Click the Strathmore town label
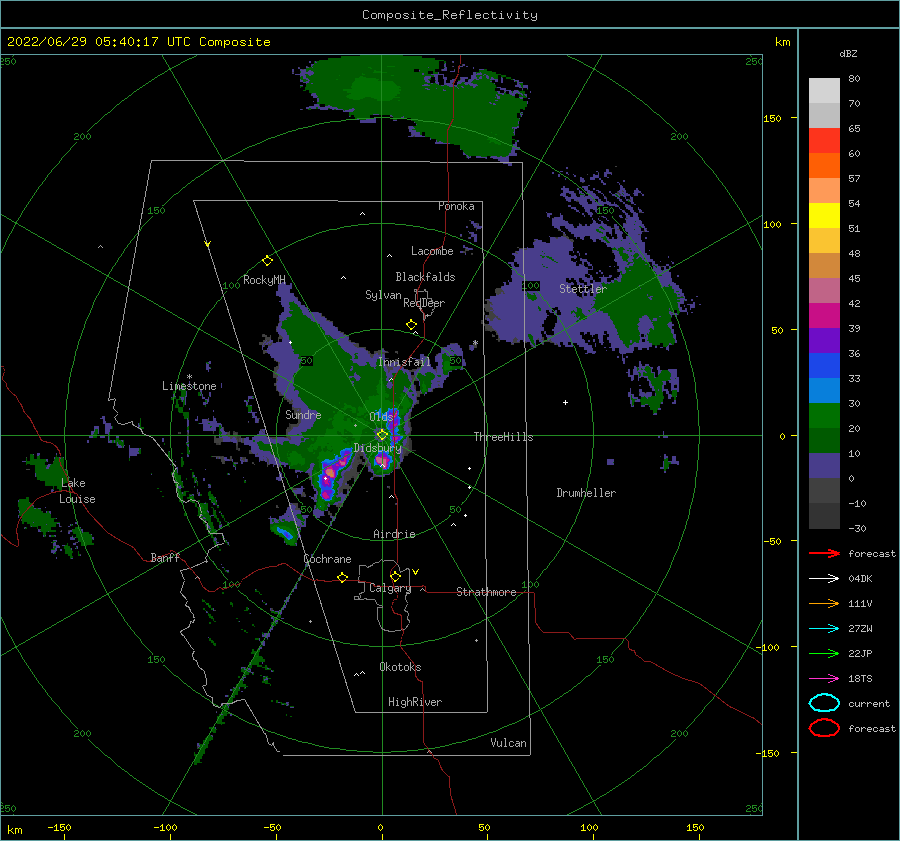 coord(486,592)
